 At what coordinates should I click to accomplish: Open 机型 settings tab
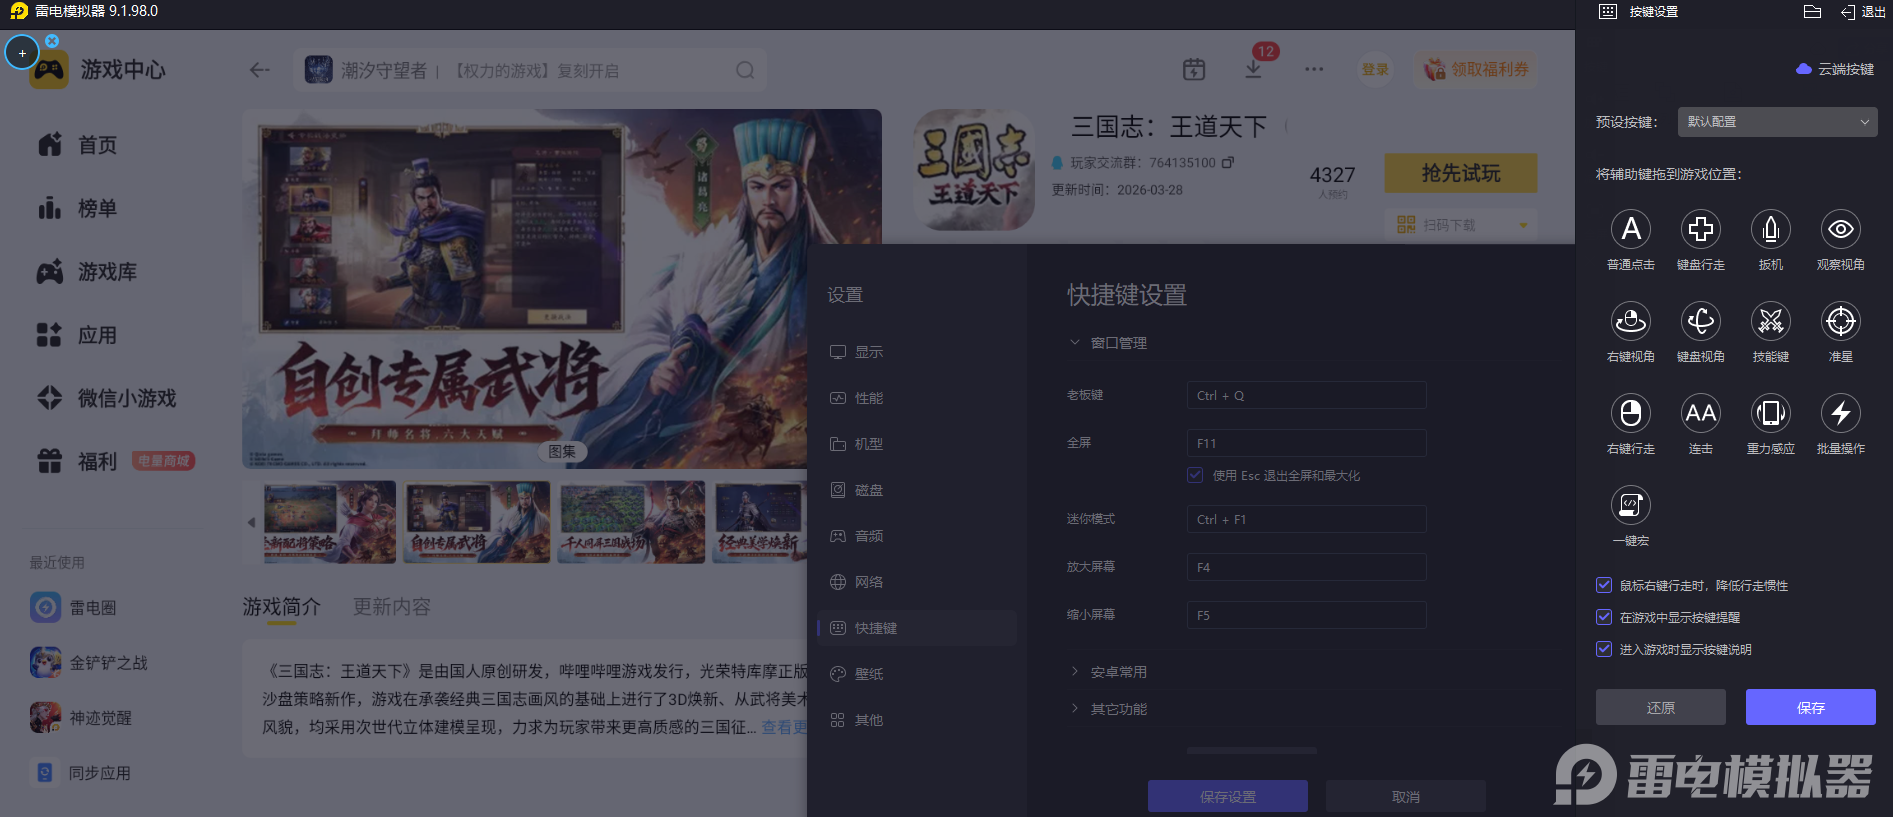point(857,444)
